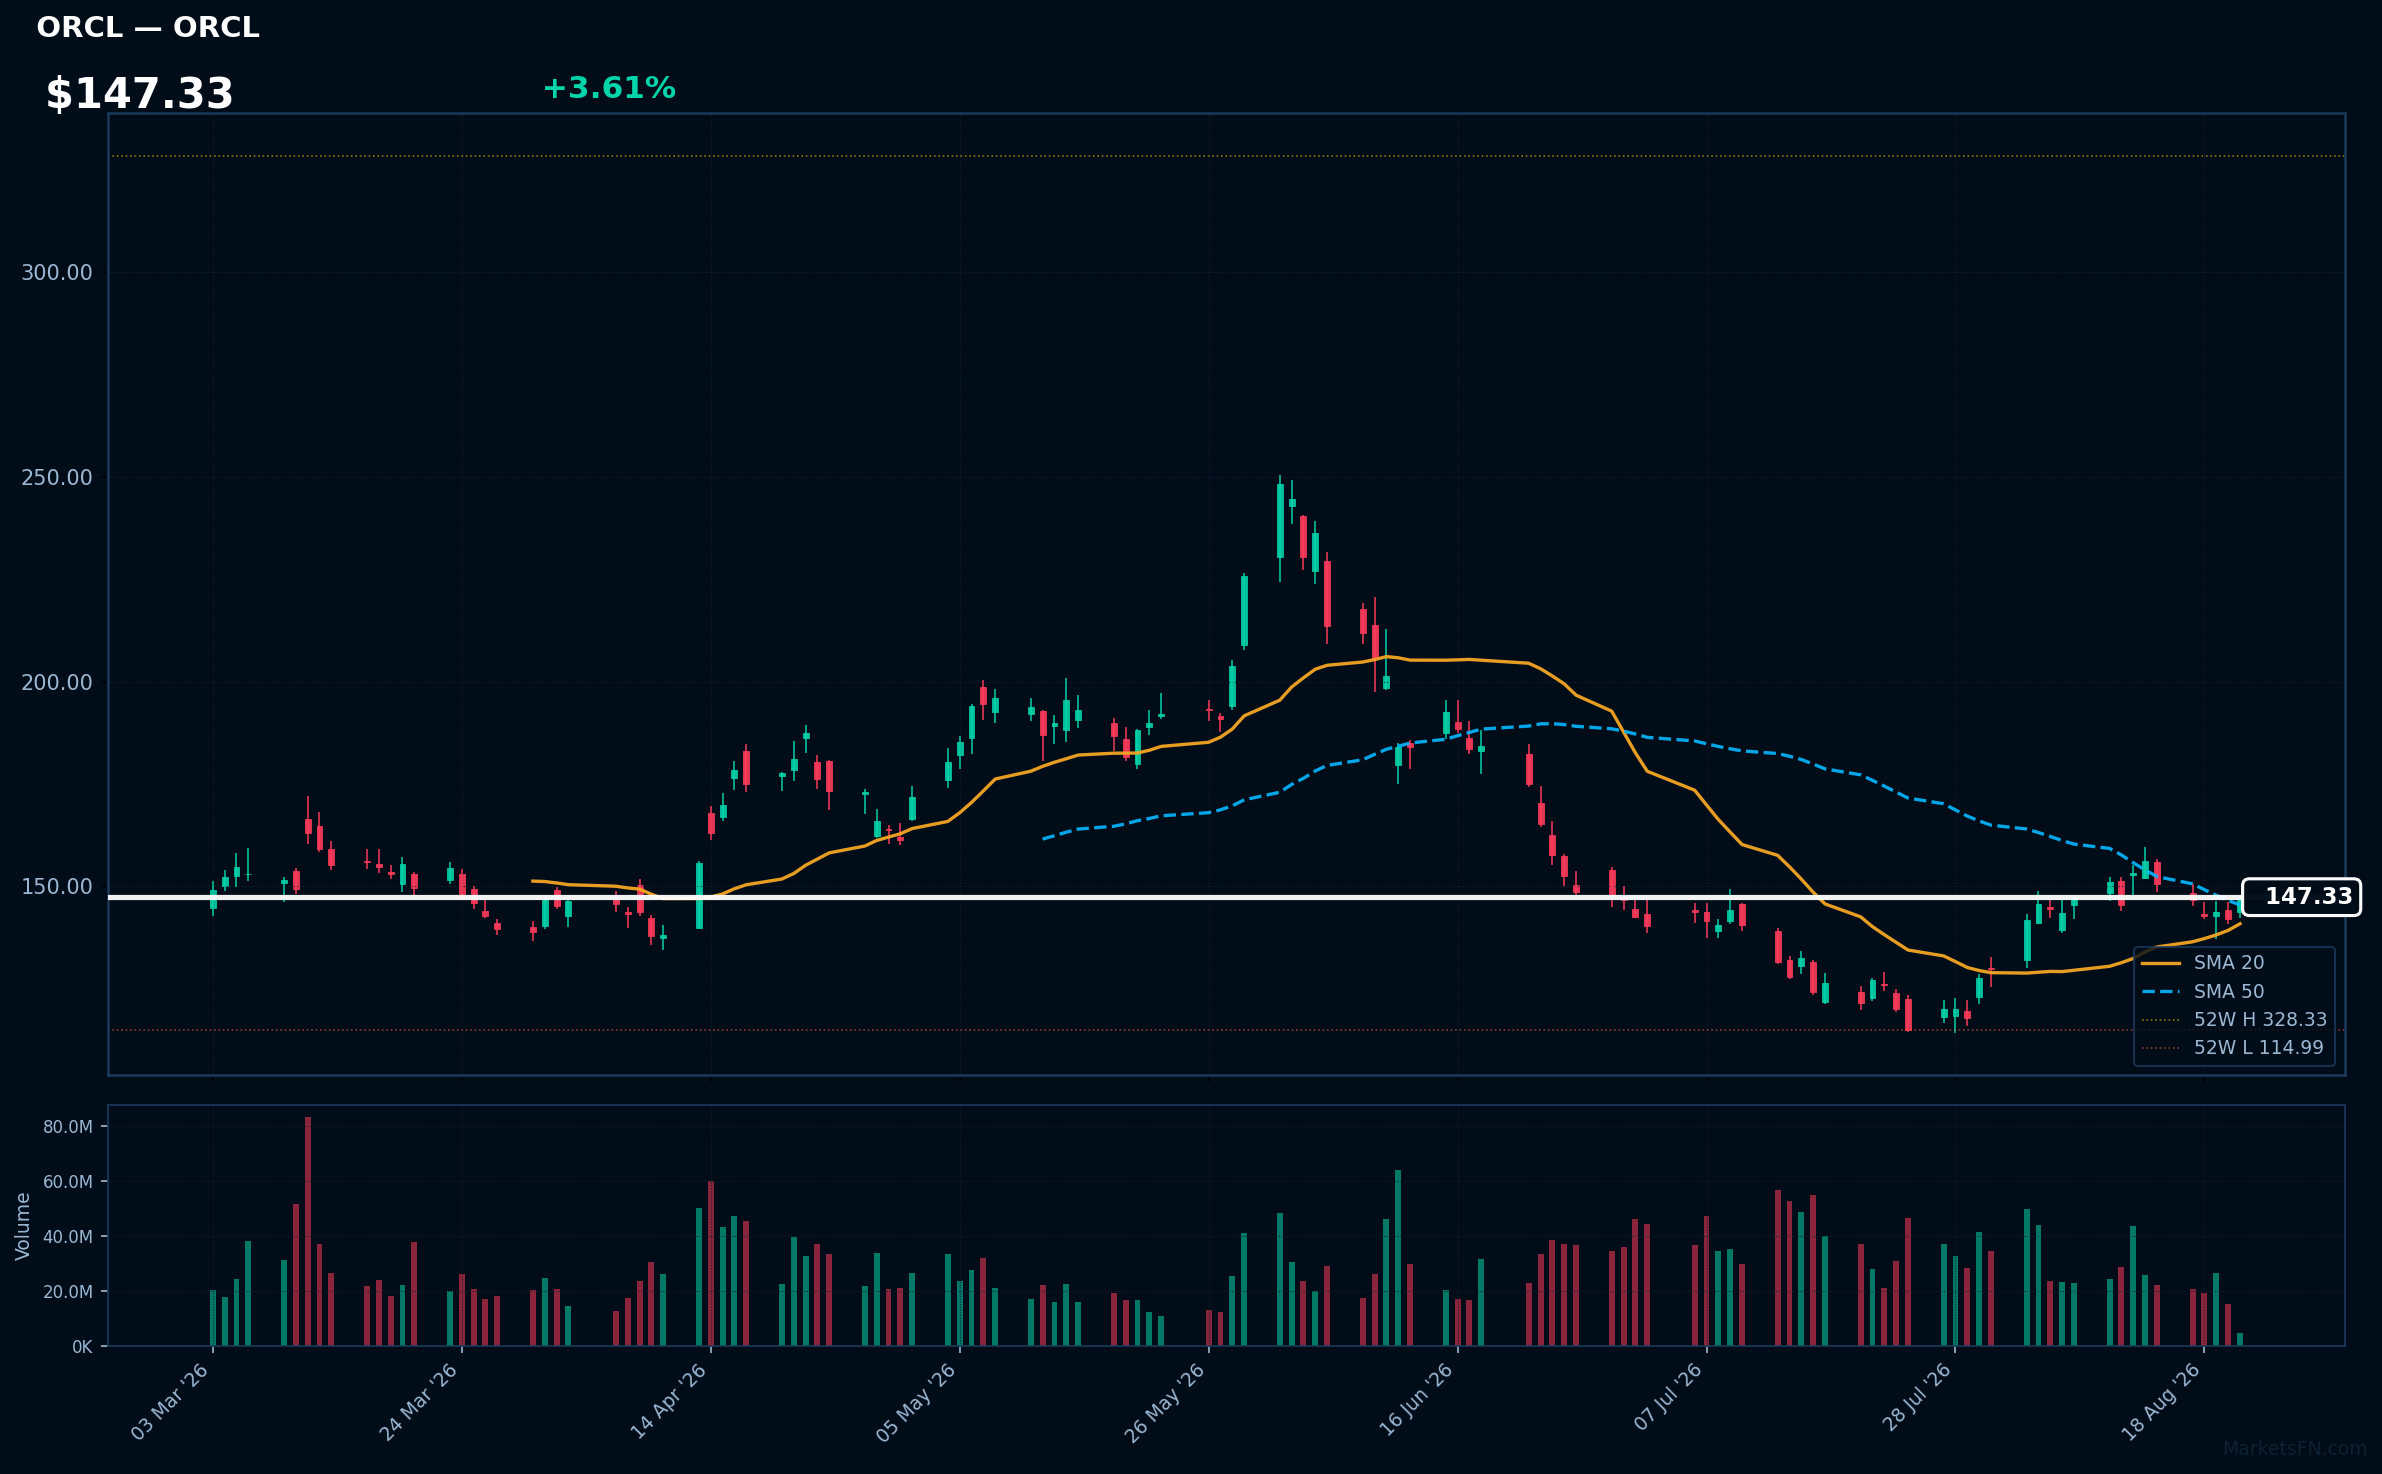
Task: Click the 20.0M volume axis label
Action: click(x=68, y=1292)
